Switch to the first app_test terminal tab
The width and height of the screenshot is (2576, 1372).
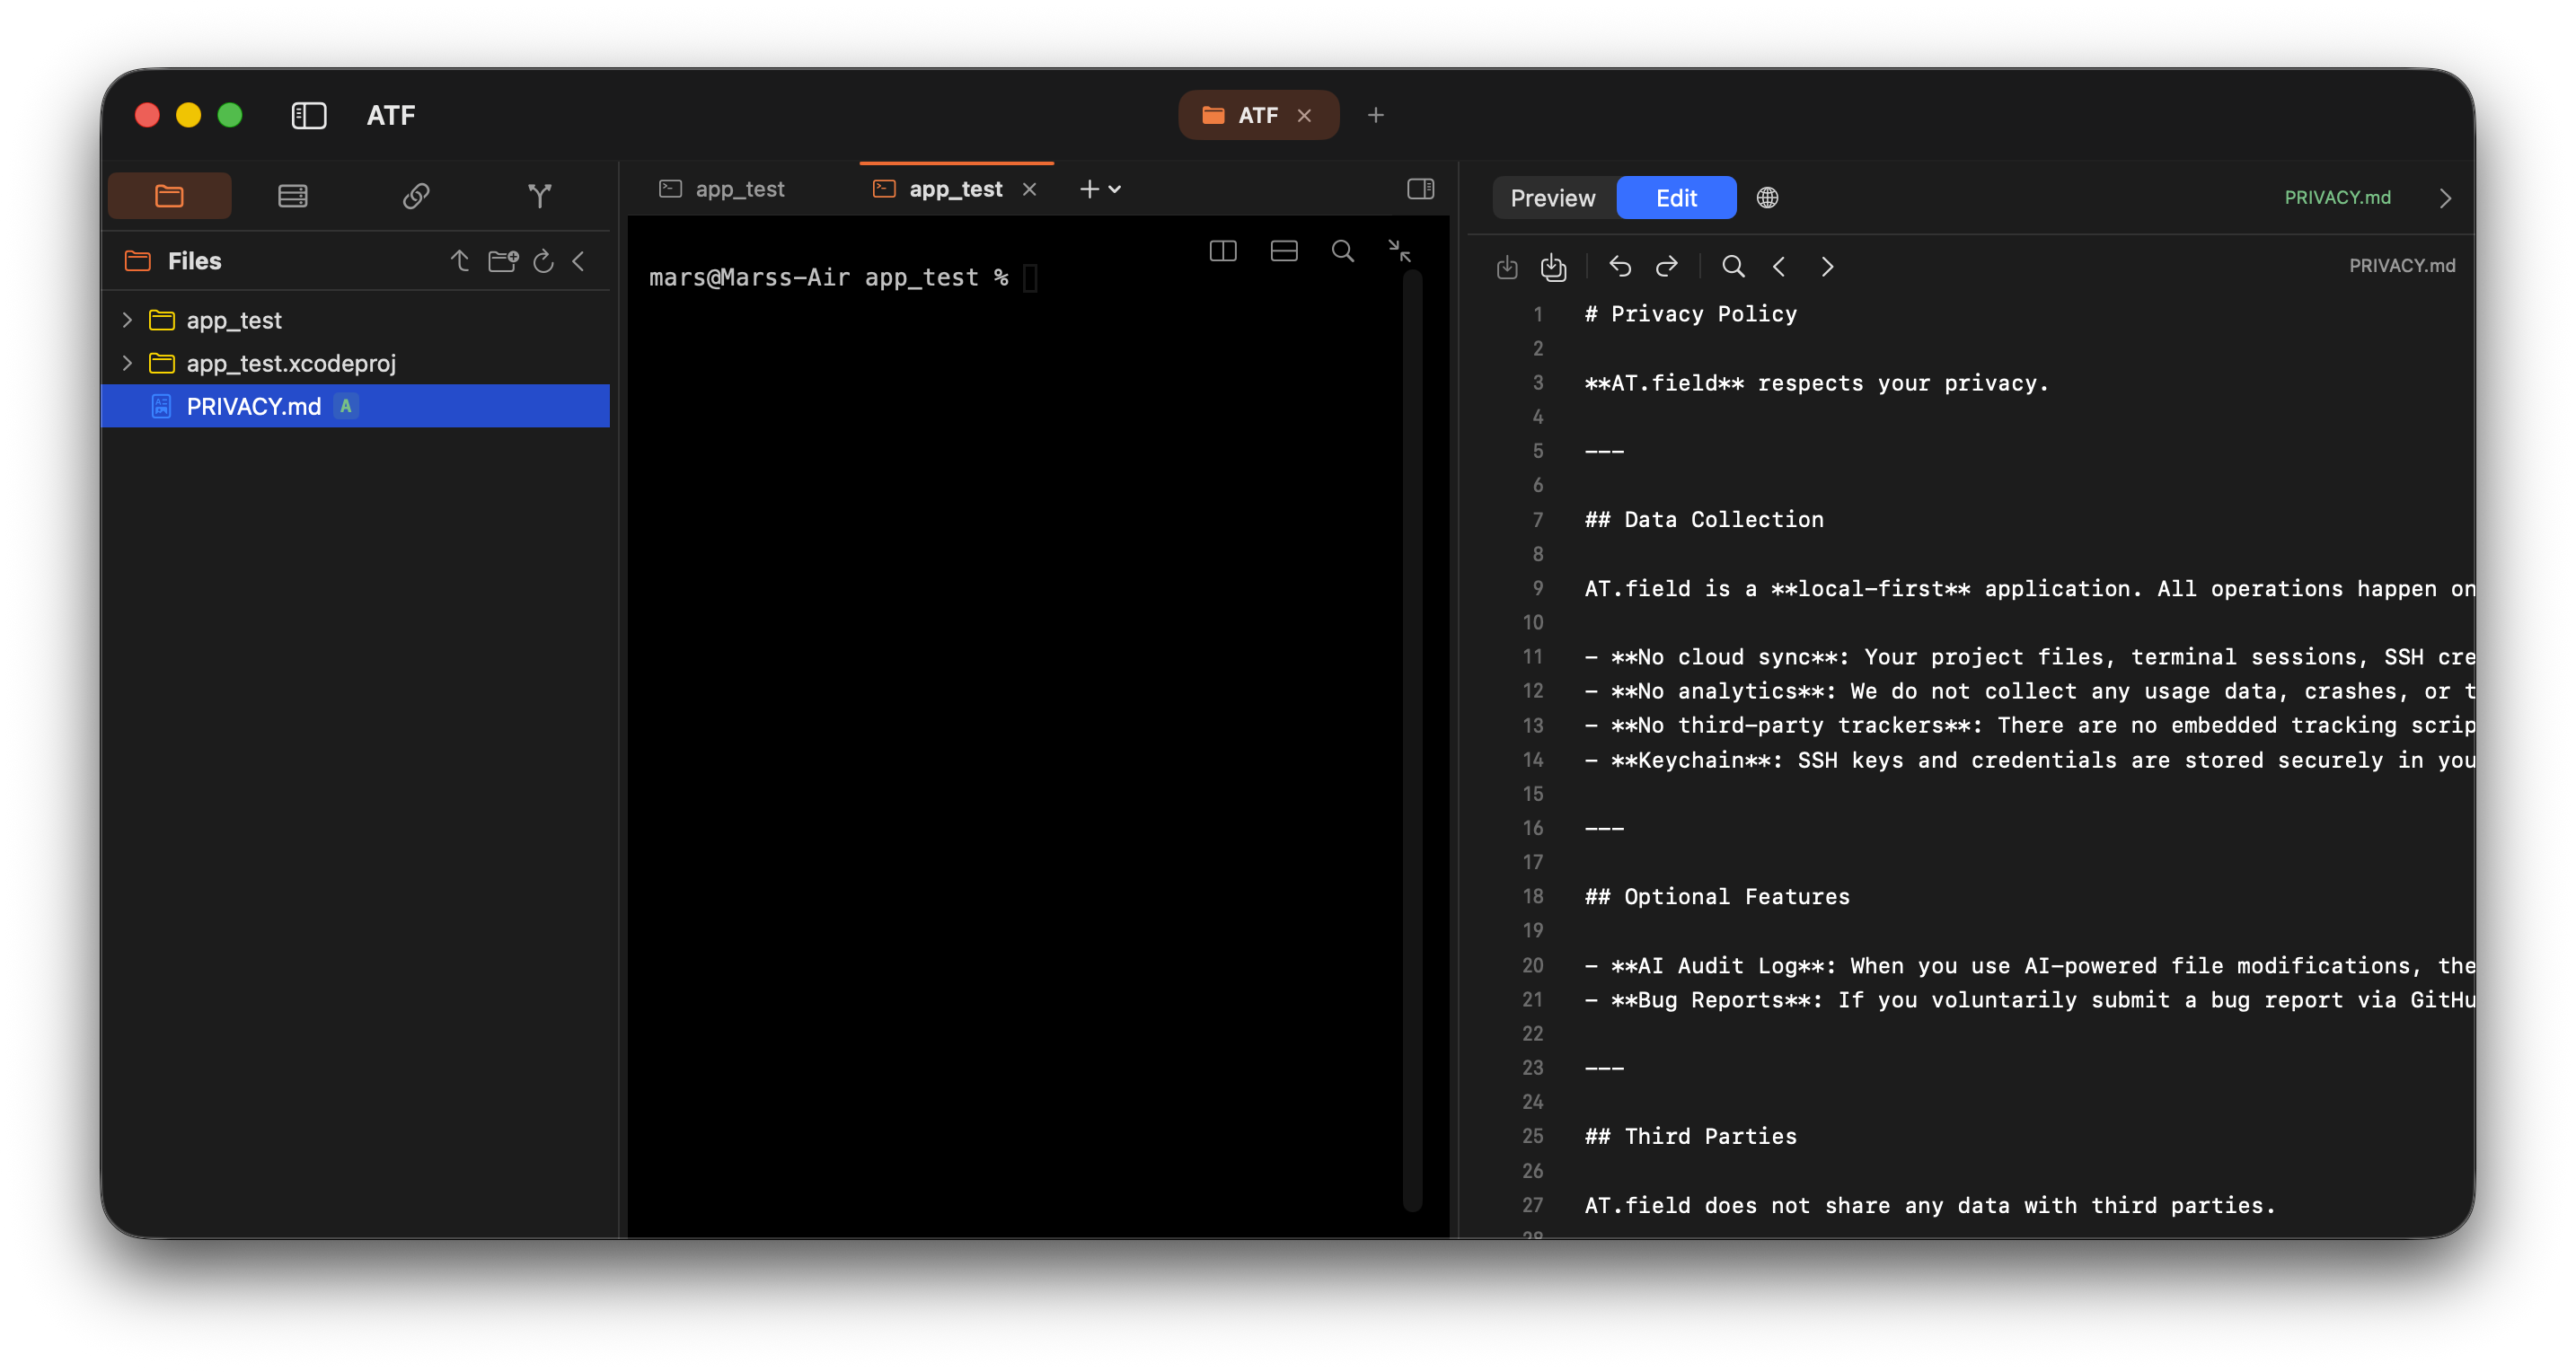tap(722, 189)
